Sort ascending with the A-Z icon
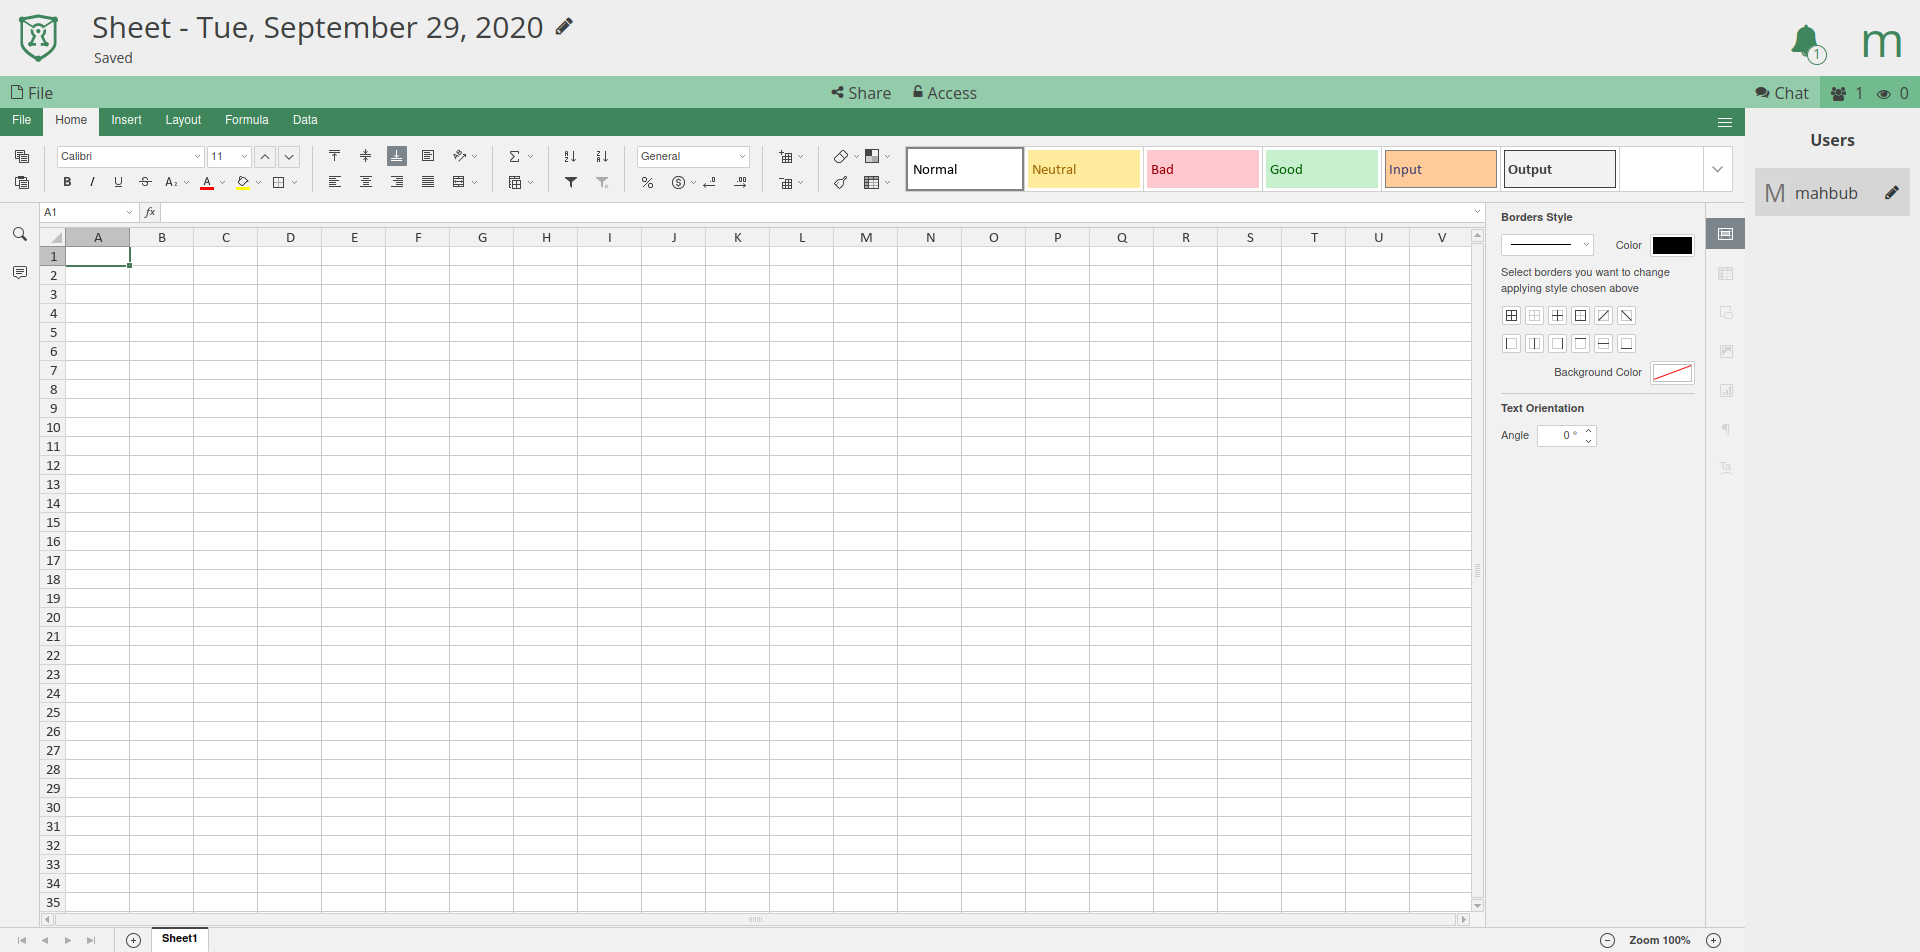This screenshot has height=952, width=1920. pyautogui.click(x=570, y=157)
